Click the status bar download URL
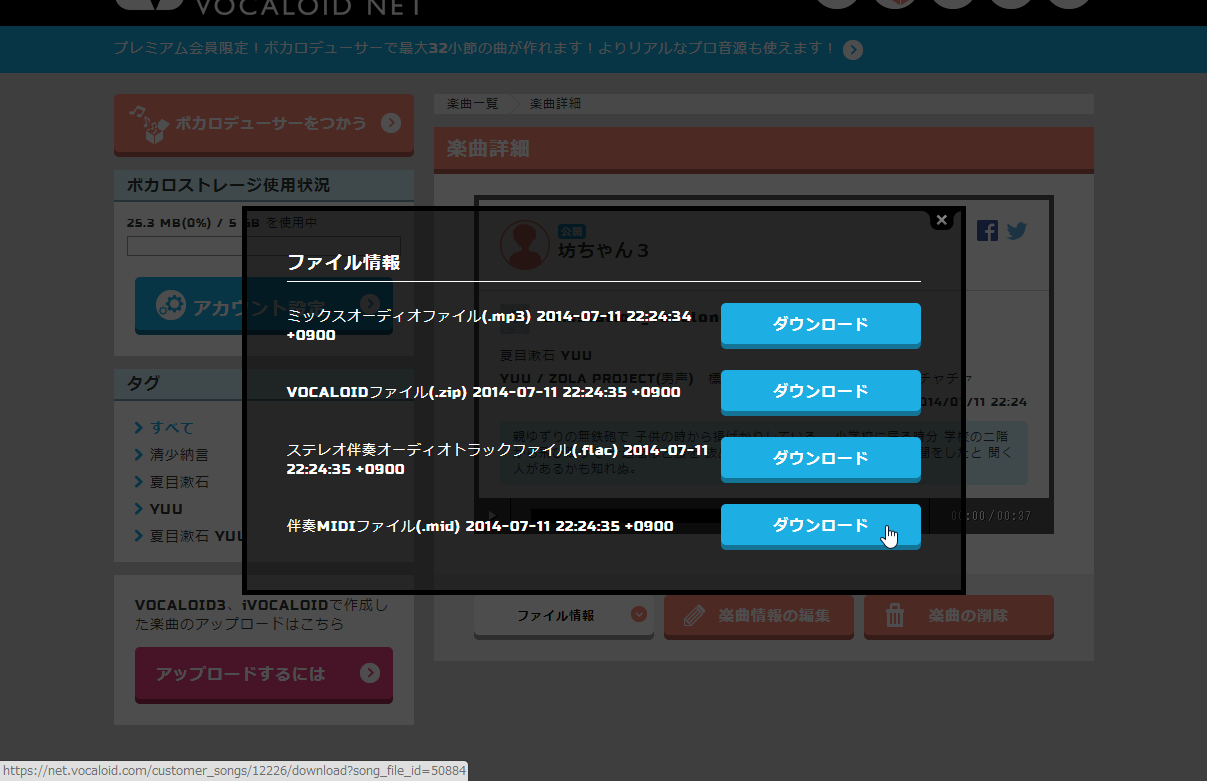Viewport: 1207px width, 781px height. pyautogui.click(x=235, y=771)
